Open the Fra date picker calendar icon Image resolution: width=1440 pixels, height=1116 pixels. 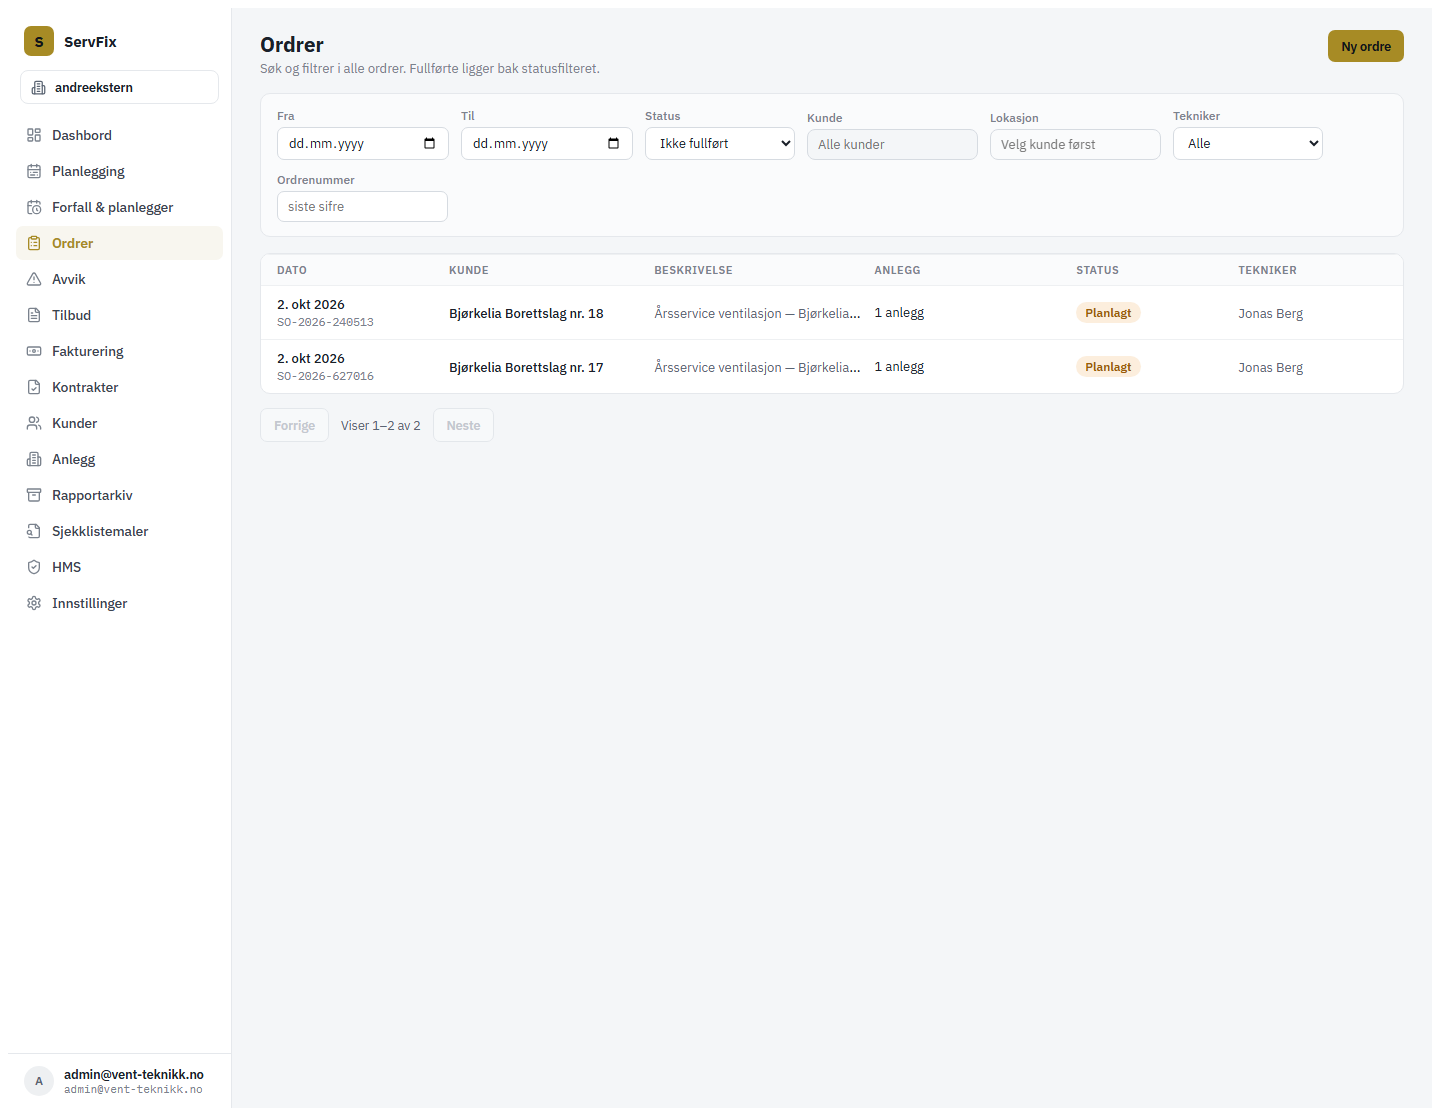[x=430, y=143]
